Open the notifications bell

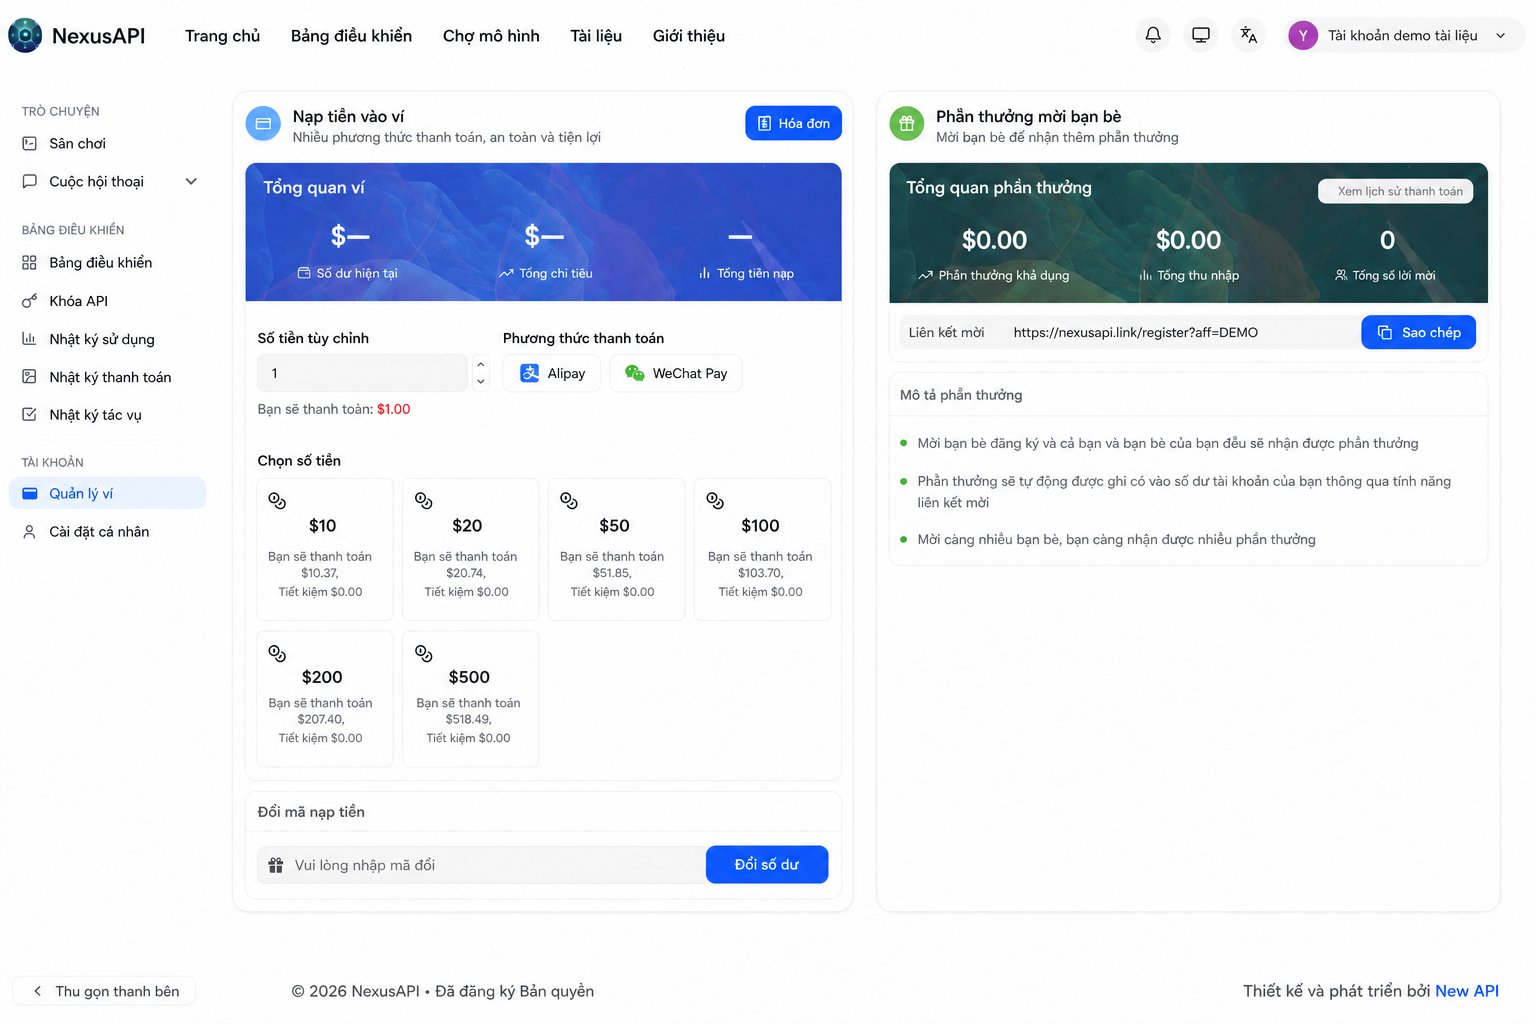1153,35
